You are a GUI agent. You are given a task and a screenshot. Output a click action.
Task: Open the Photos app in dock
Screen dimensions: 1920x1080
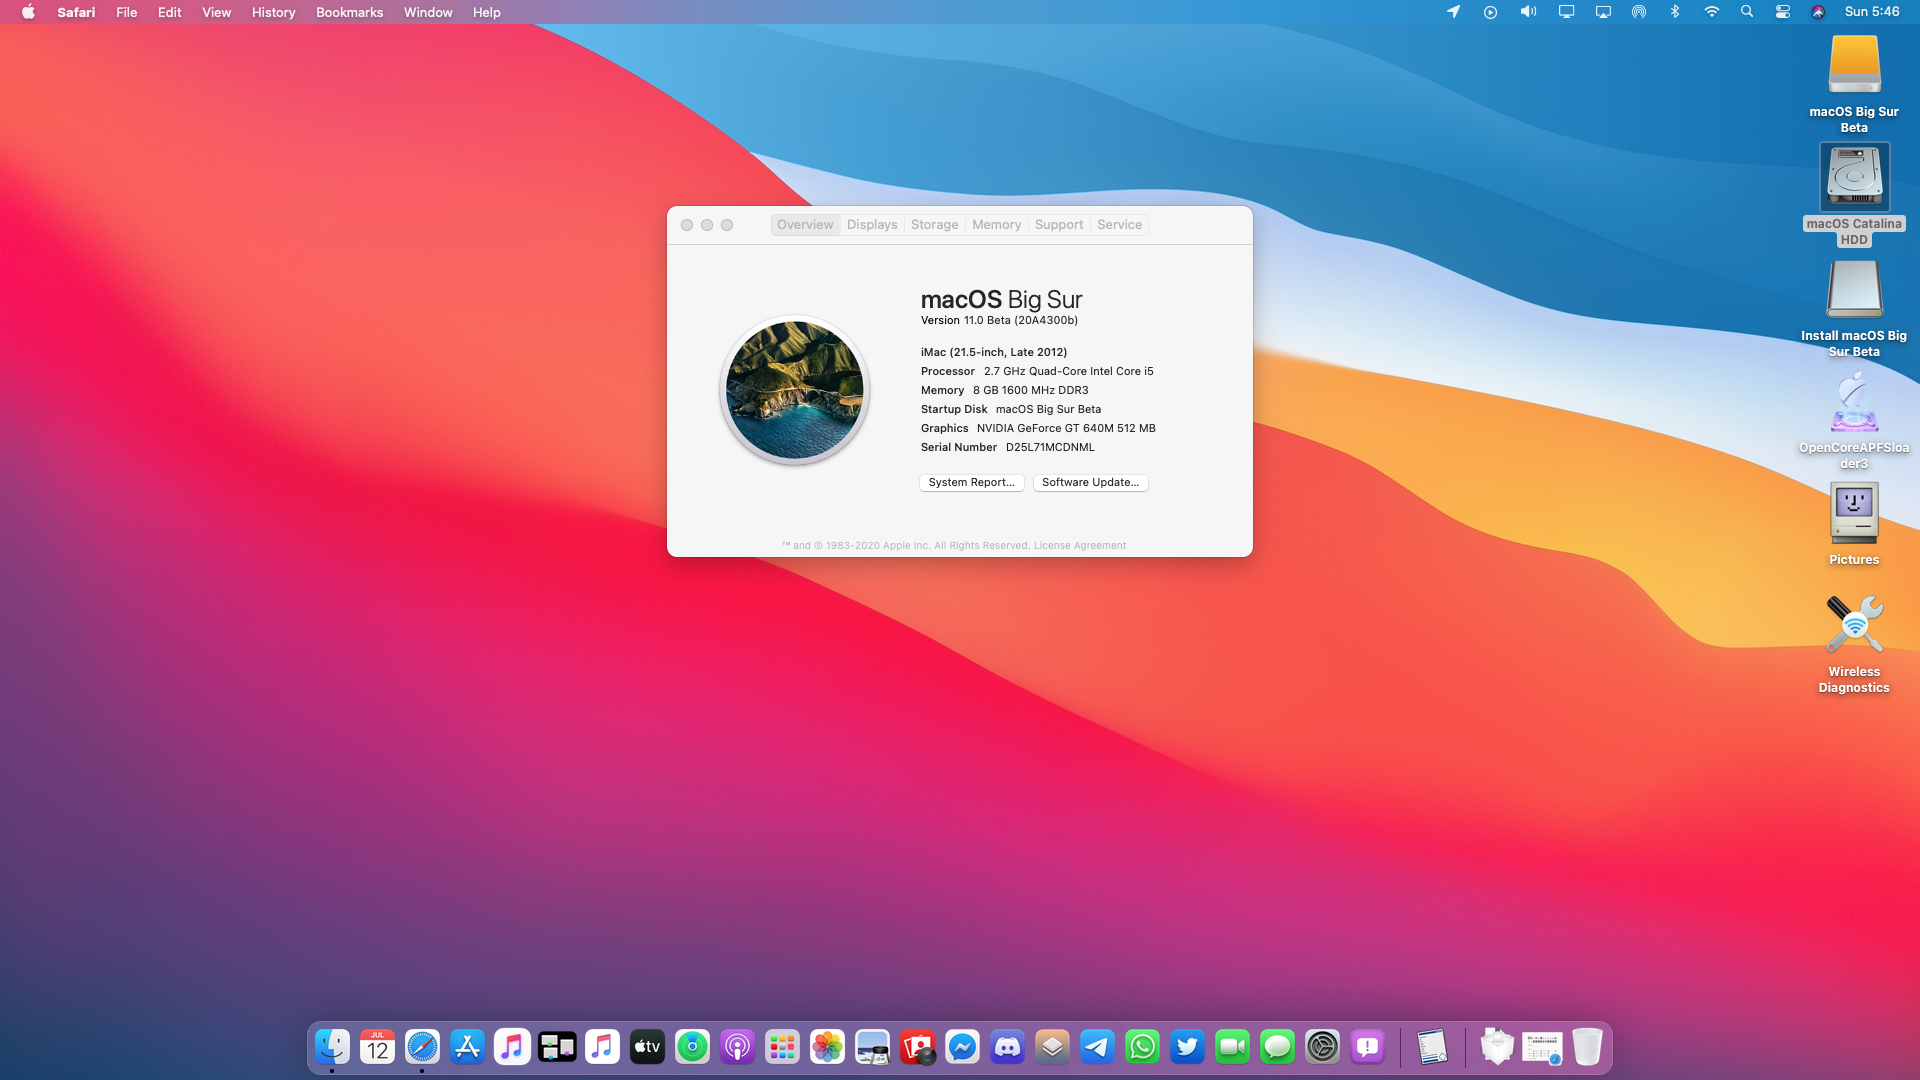pyautogui.click(x=827, y=1047)
